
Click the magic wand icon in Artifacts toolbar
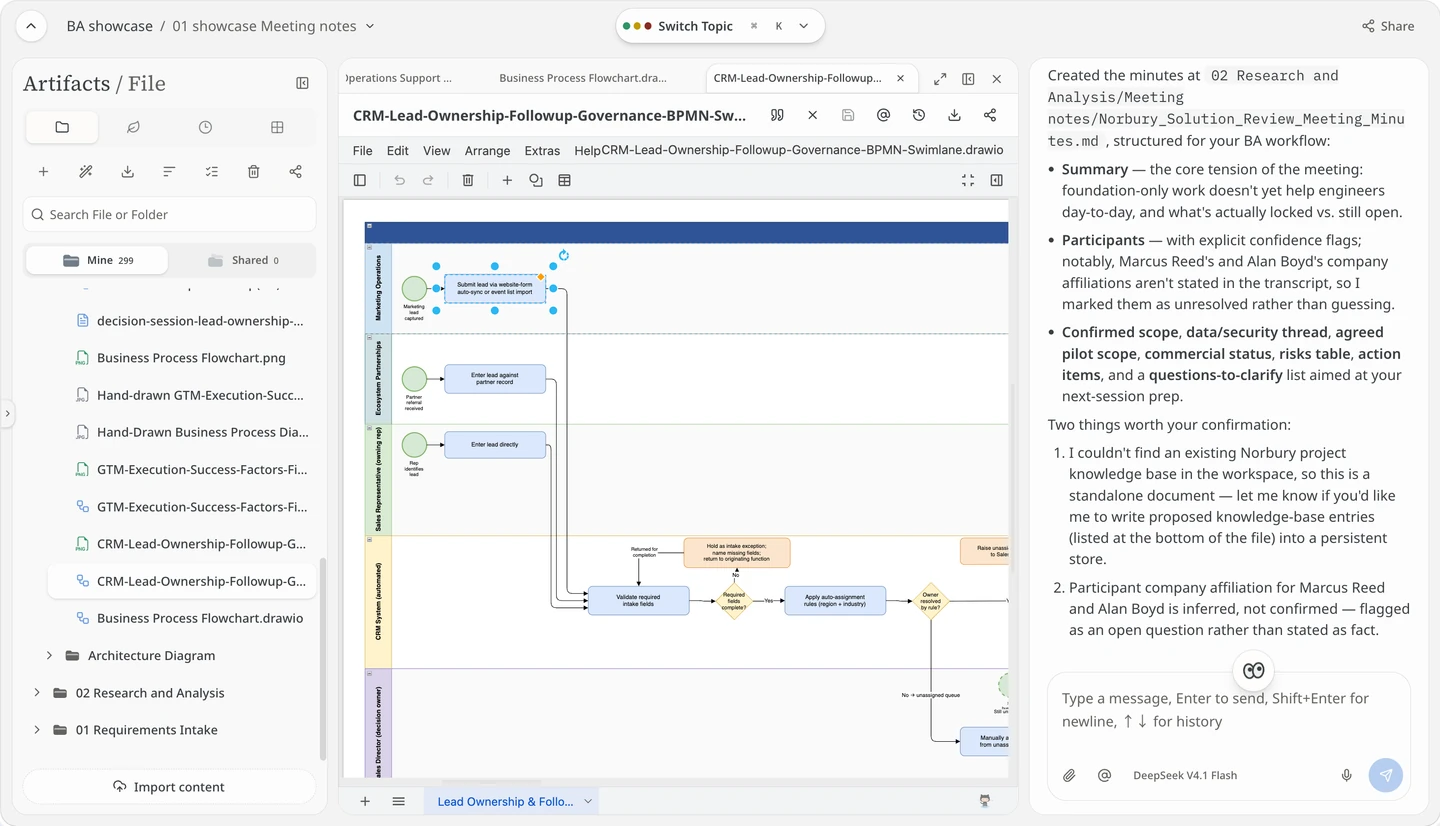tap(85, 172)
